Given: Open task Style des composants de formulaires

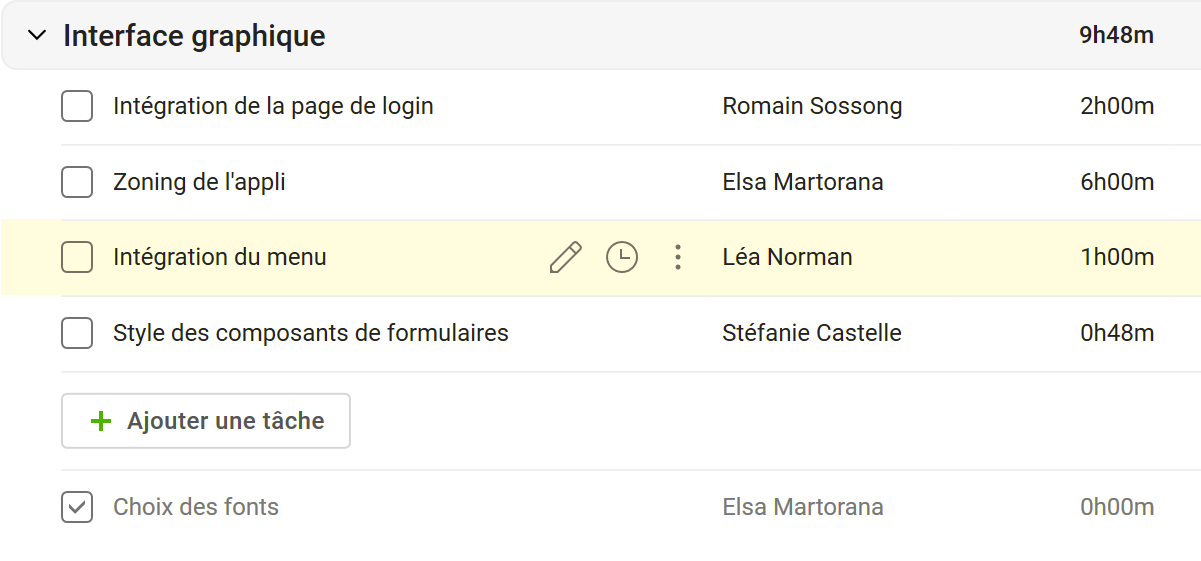Looking at the screenshot, I should click(x=311, y=333).
